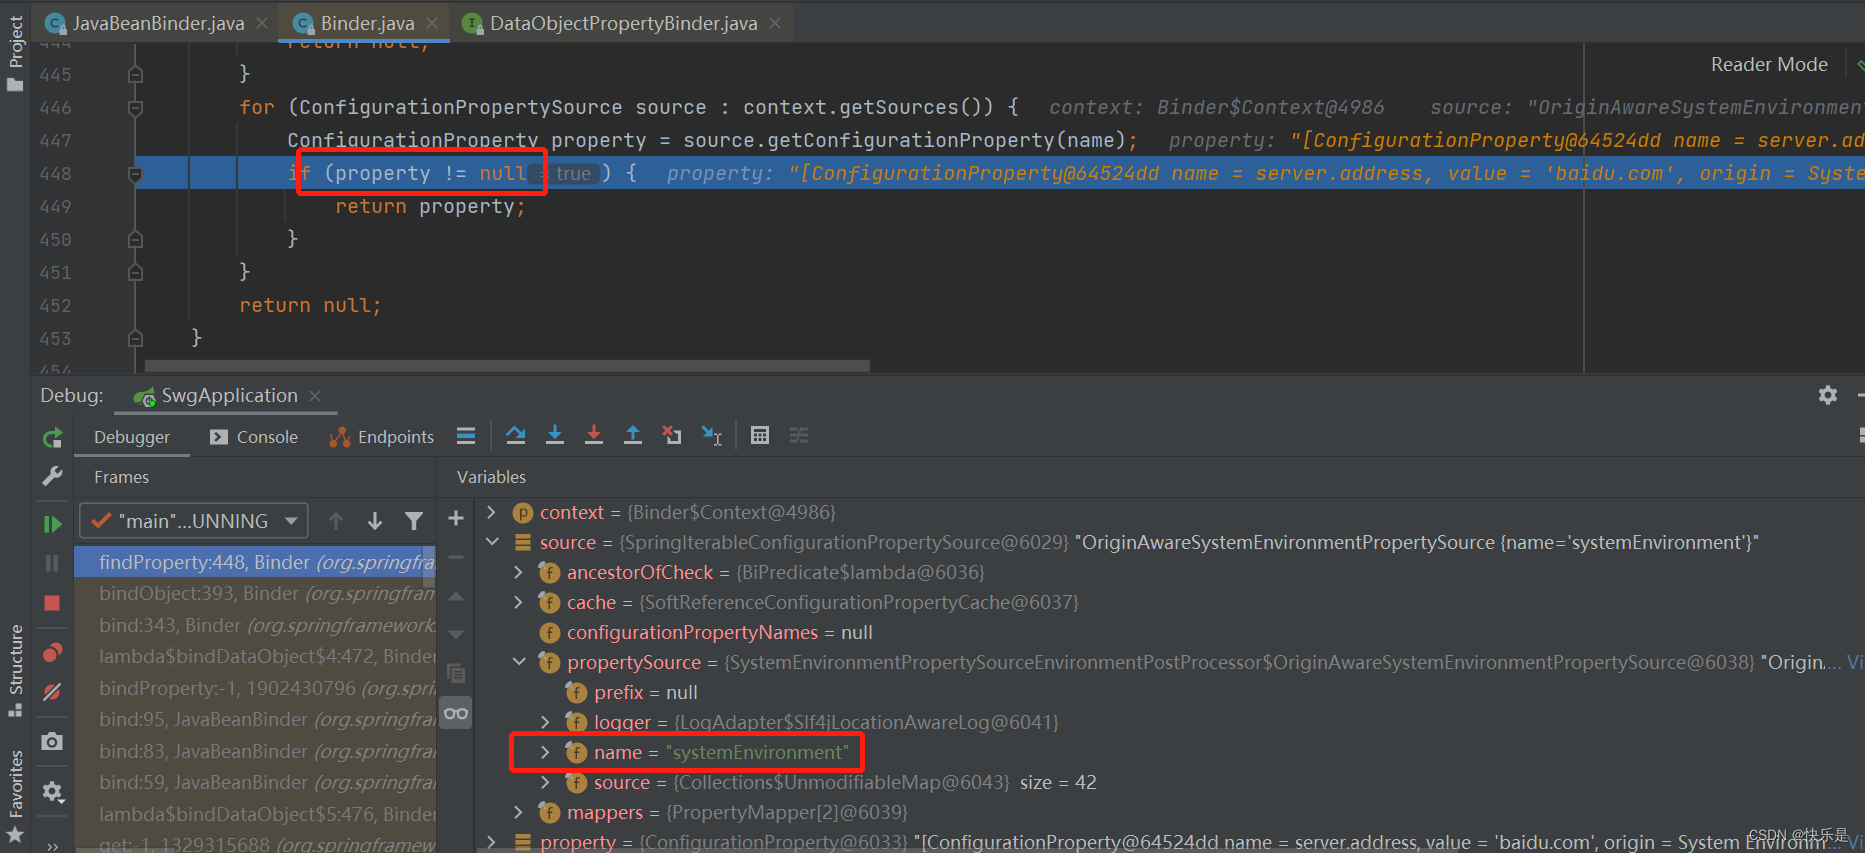
Task: Add new watch with plus icon
Action: [456, 518]
